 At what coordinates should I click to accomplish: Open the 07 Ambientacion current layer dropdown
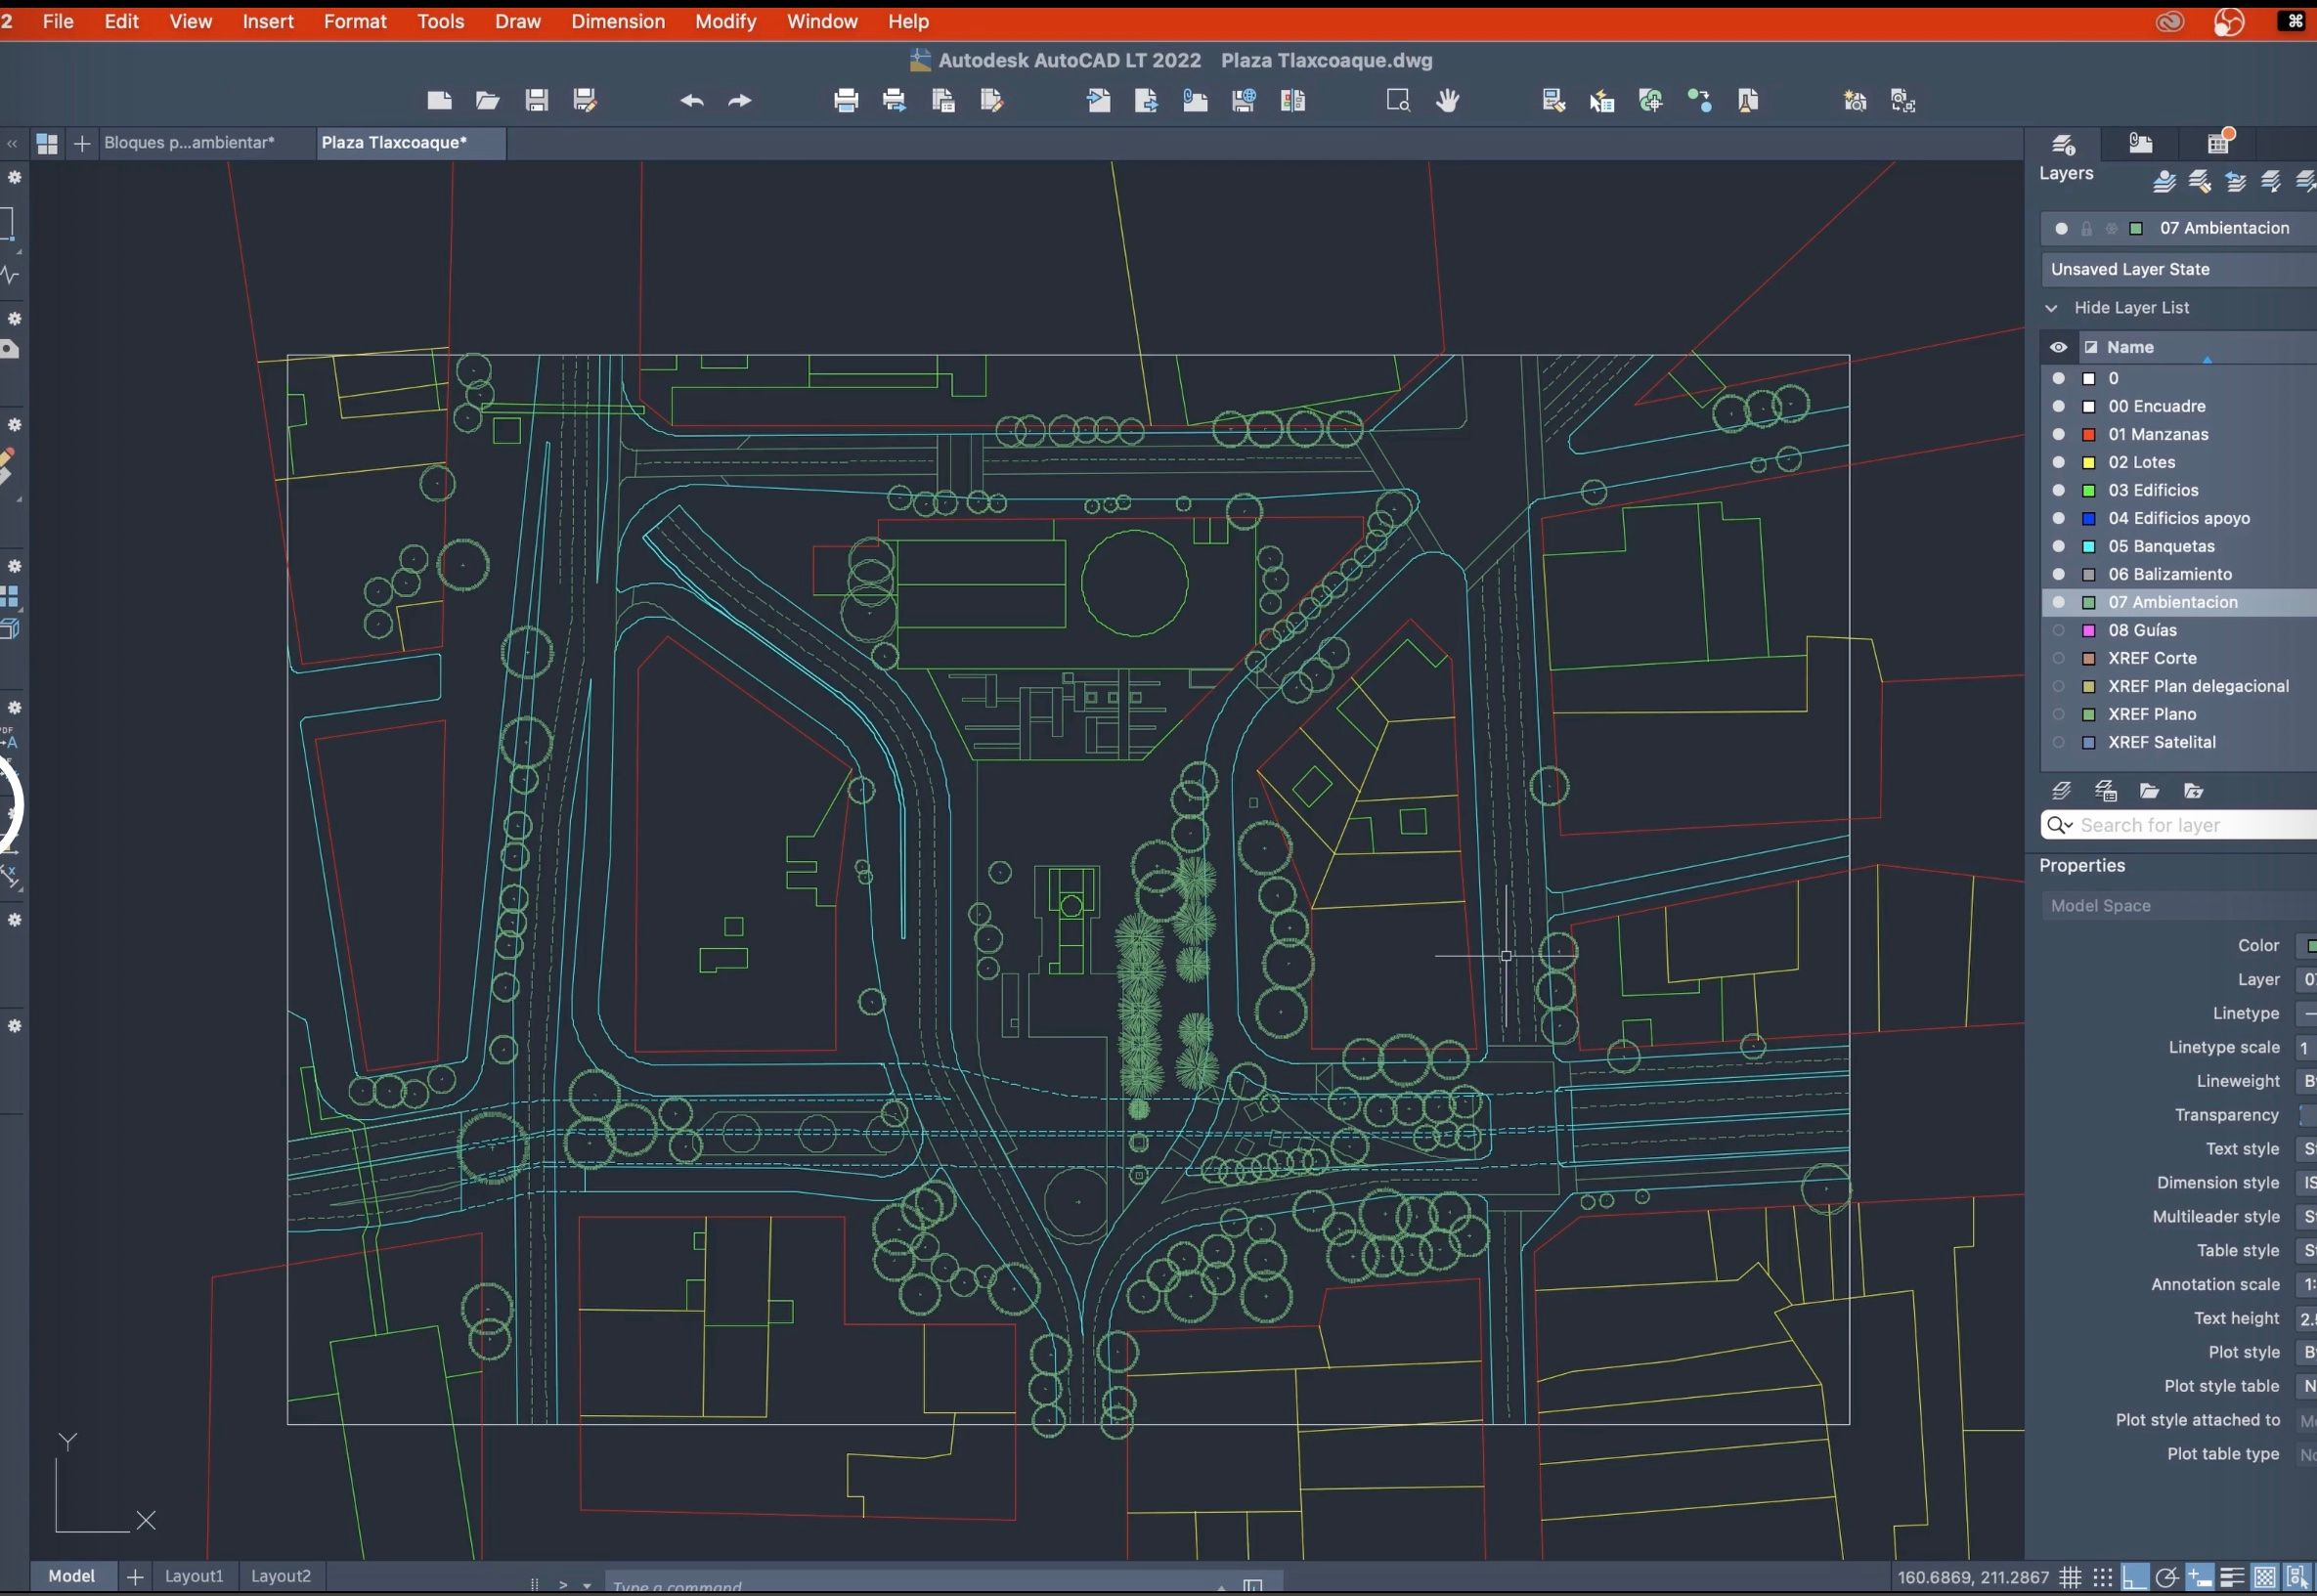(2178, 228)
